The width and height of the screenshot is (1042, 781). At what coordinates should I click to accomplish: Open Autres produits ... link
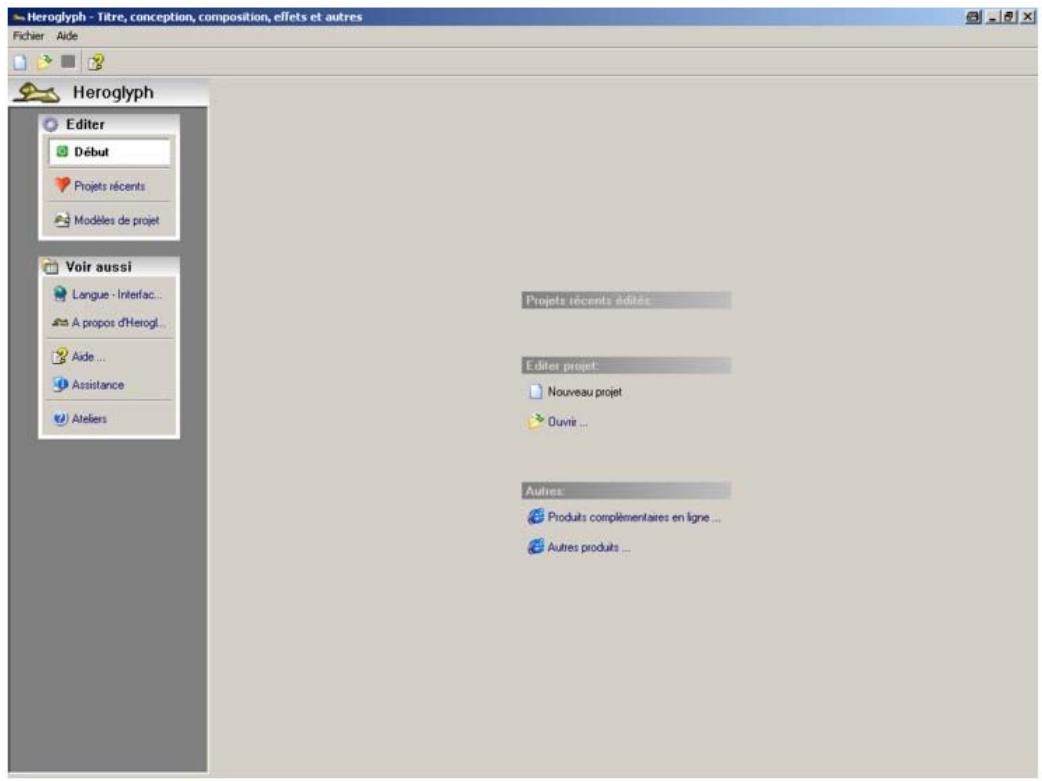point(589,548)
